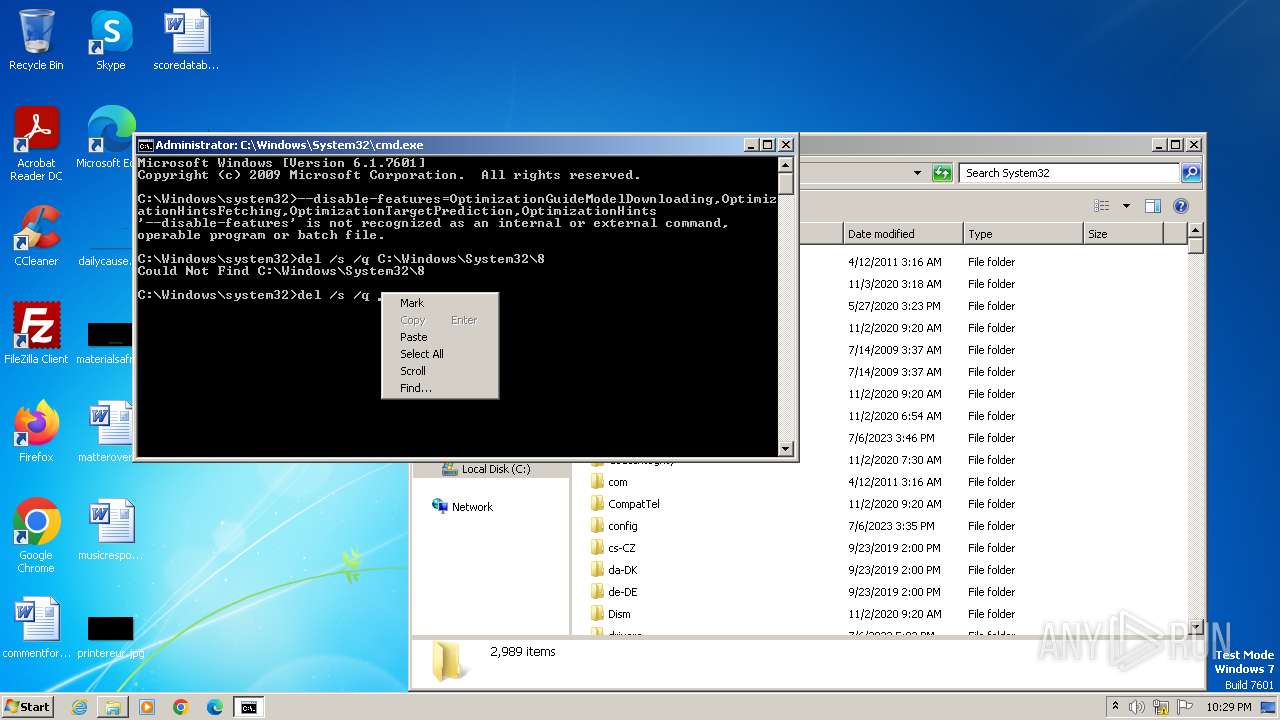Sort by the Type column header
Screen dimensions: 1280x720
[x=1023, y=234]
